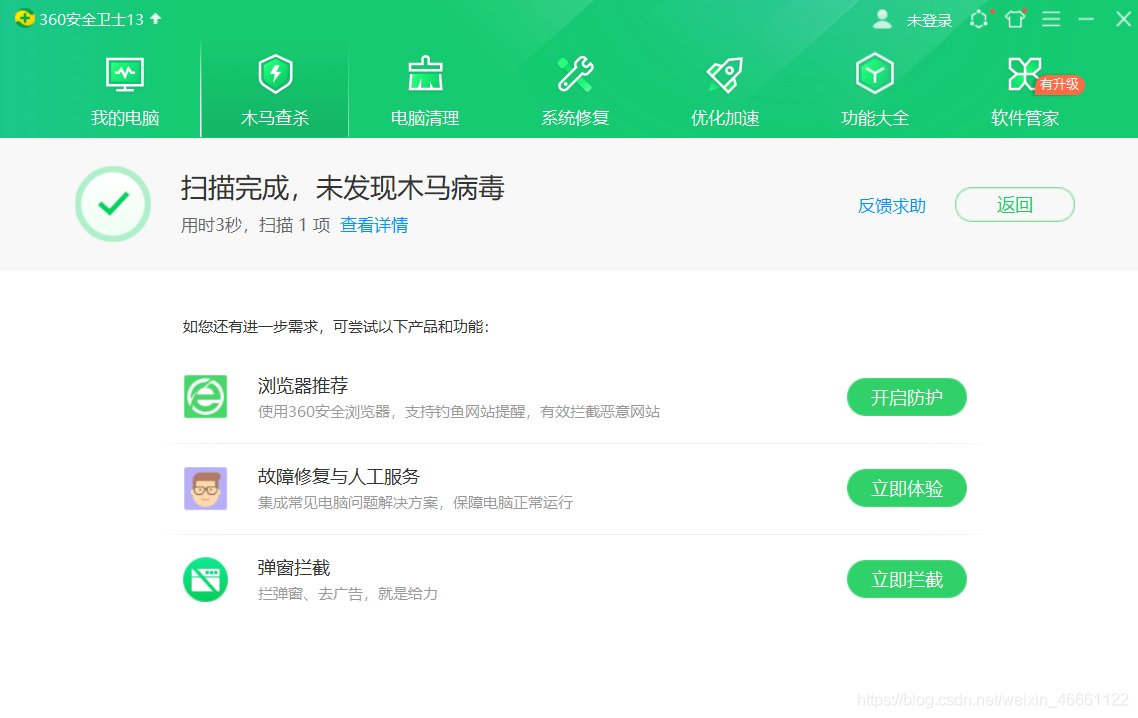
Task: Click the 弹窗拦截 title
Action: point(294,568)
